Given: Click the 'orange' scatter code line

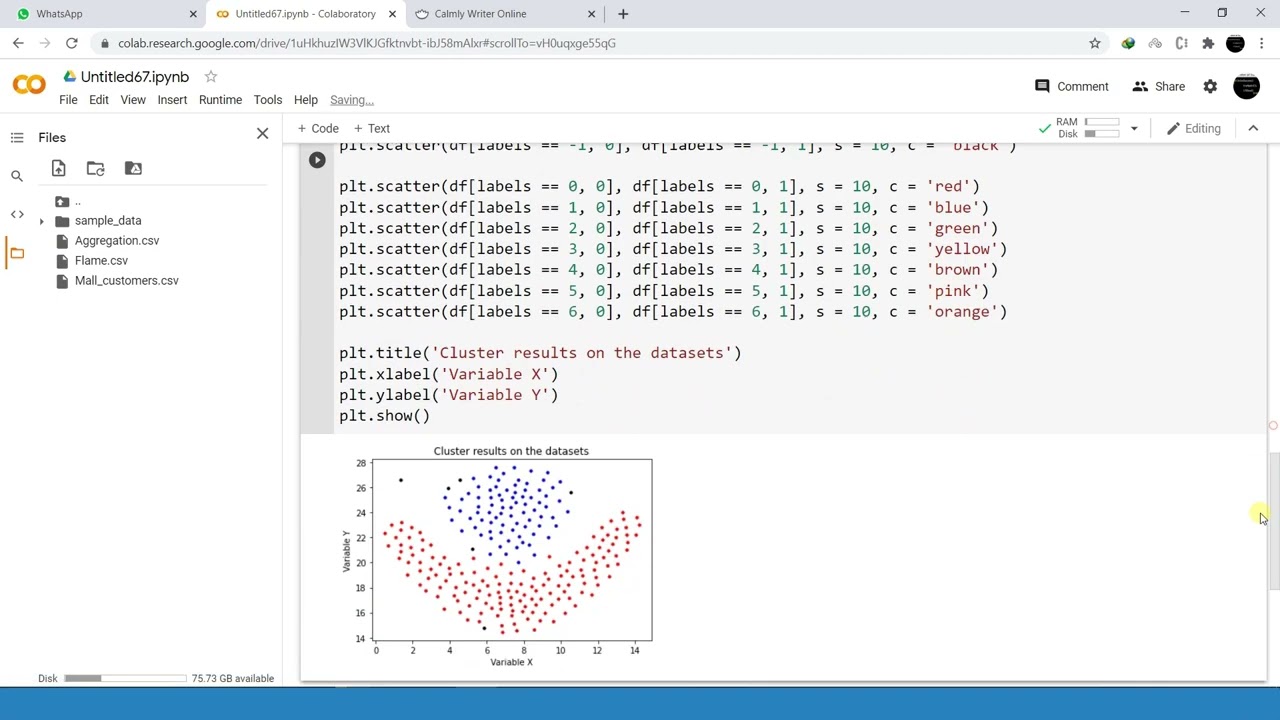Looking at the screenshot, I should tap(673, 312).
